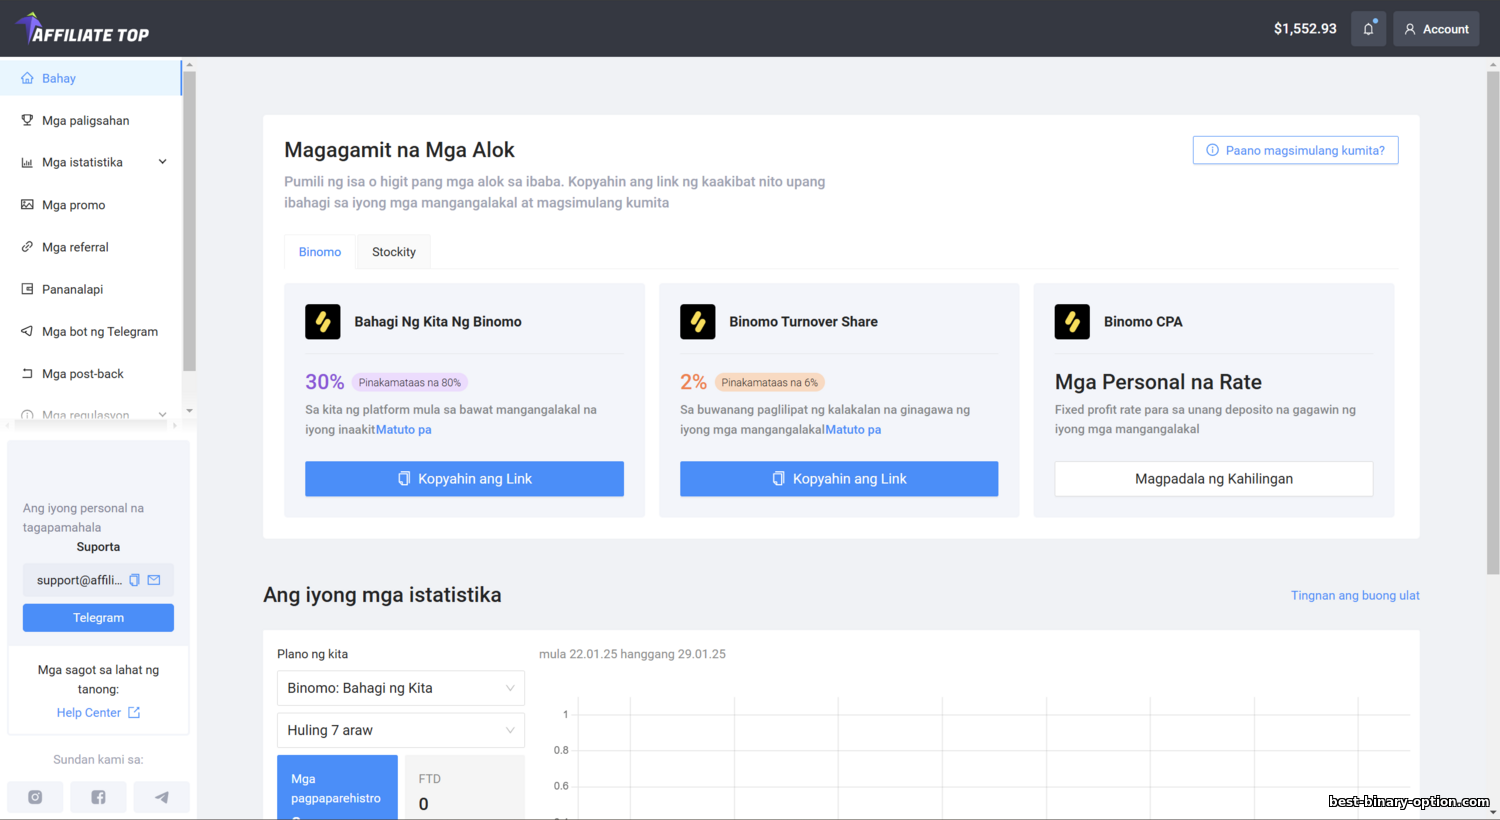Click the wallet icon for Pananalapi
The height and width of the screenshot is (820, 1500).
27,289
